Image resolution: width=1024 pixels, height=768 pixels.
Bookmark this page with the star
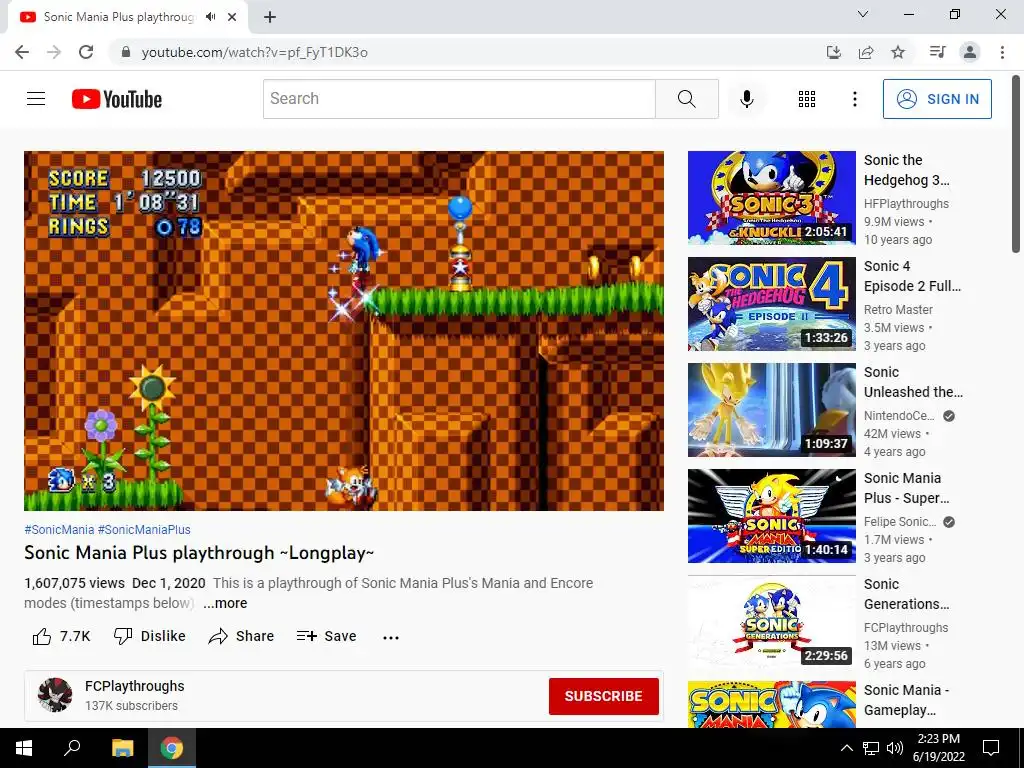[x=898, y=52]
